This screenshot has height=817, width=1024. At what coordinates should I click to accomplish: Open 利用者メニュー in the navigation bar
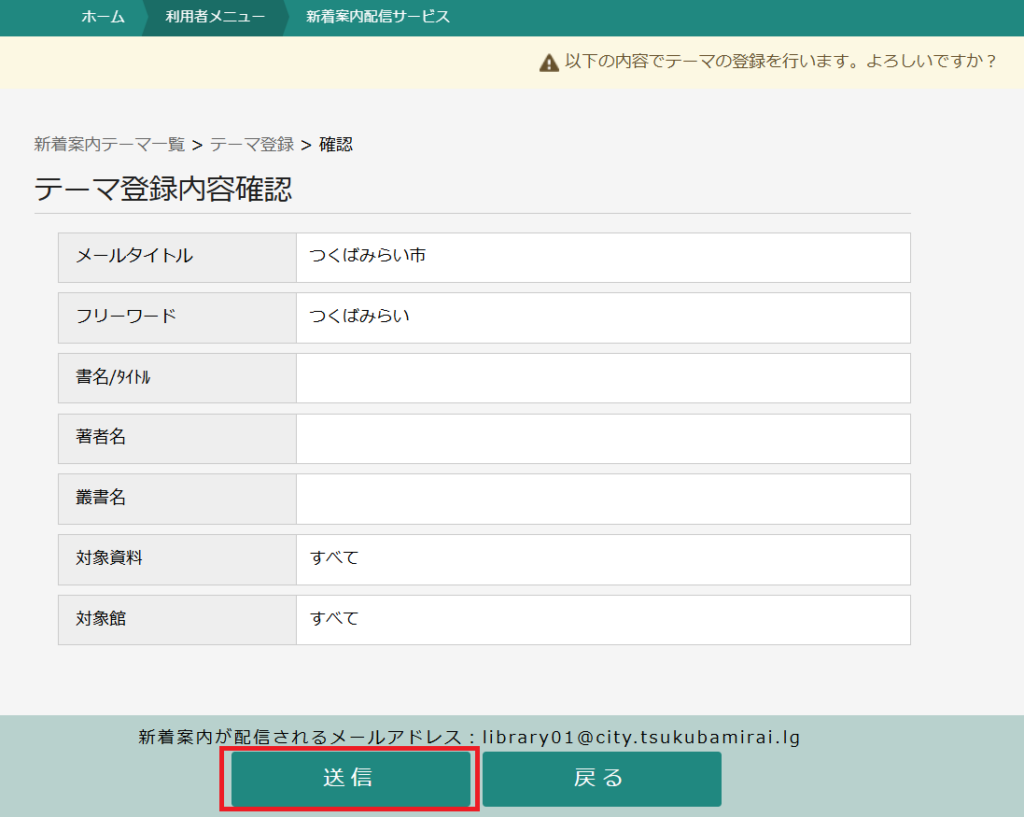[215, 17]
